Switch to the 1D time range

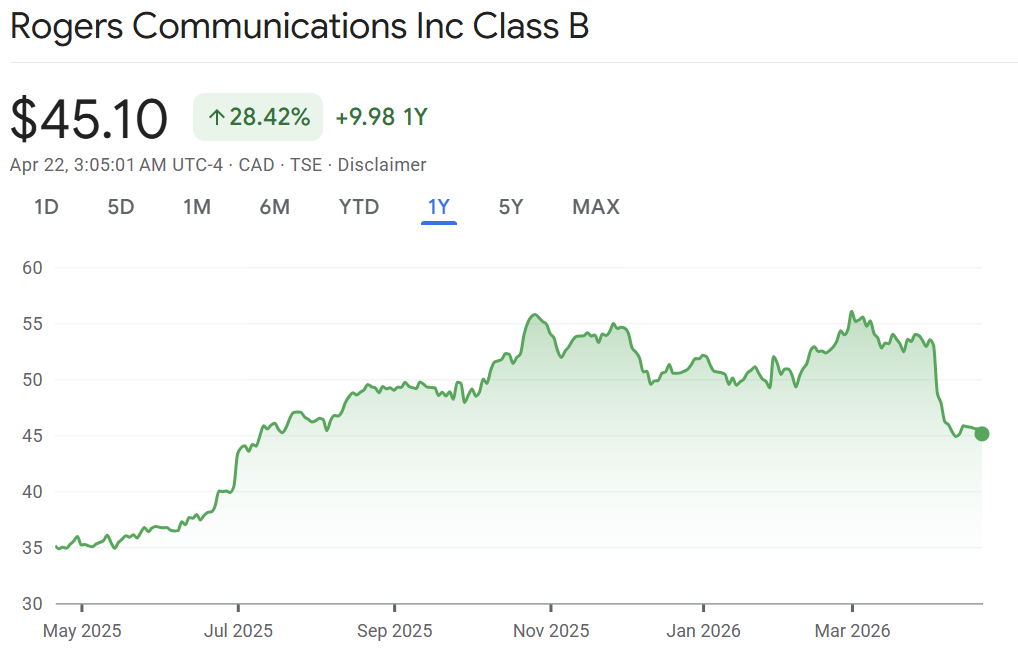pyautogui.click(x=46, y=207)
